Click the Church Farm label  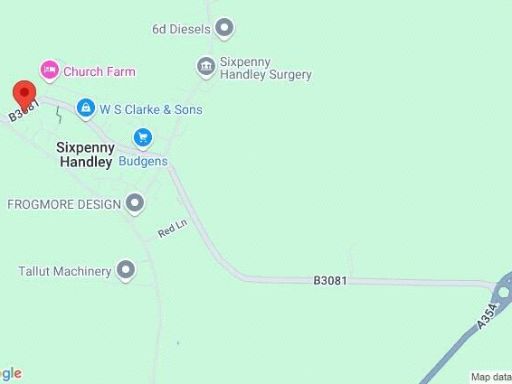pos(99,71)
